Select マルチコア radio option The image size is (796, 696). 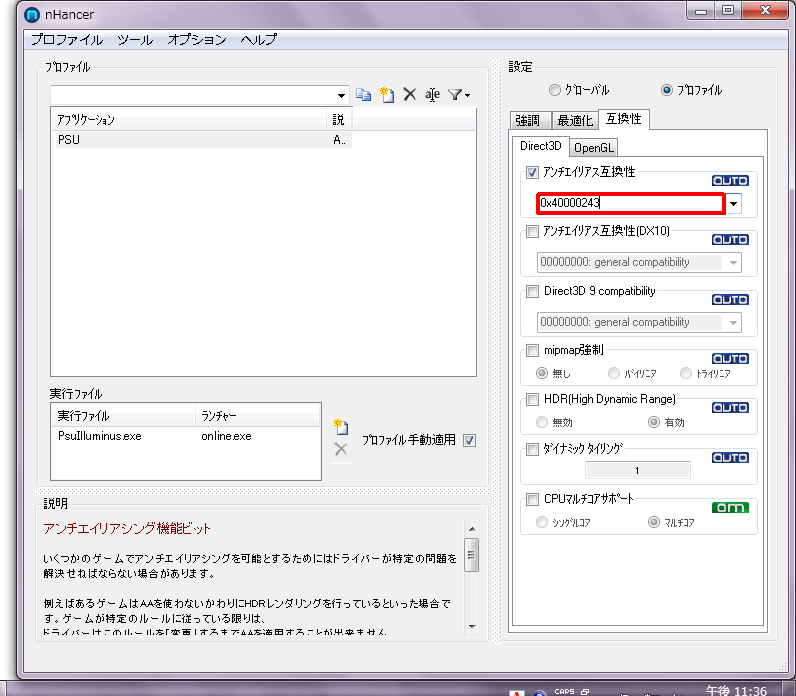[654, 522]
